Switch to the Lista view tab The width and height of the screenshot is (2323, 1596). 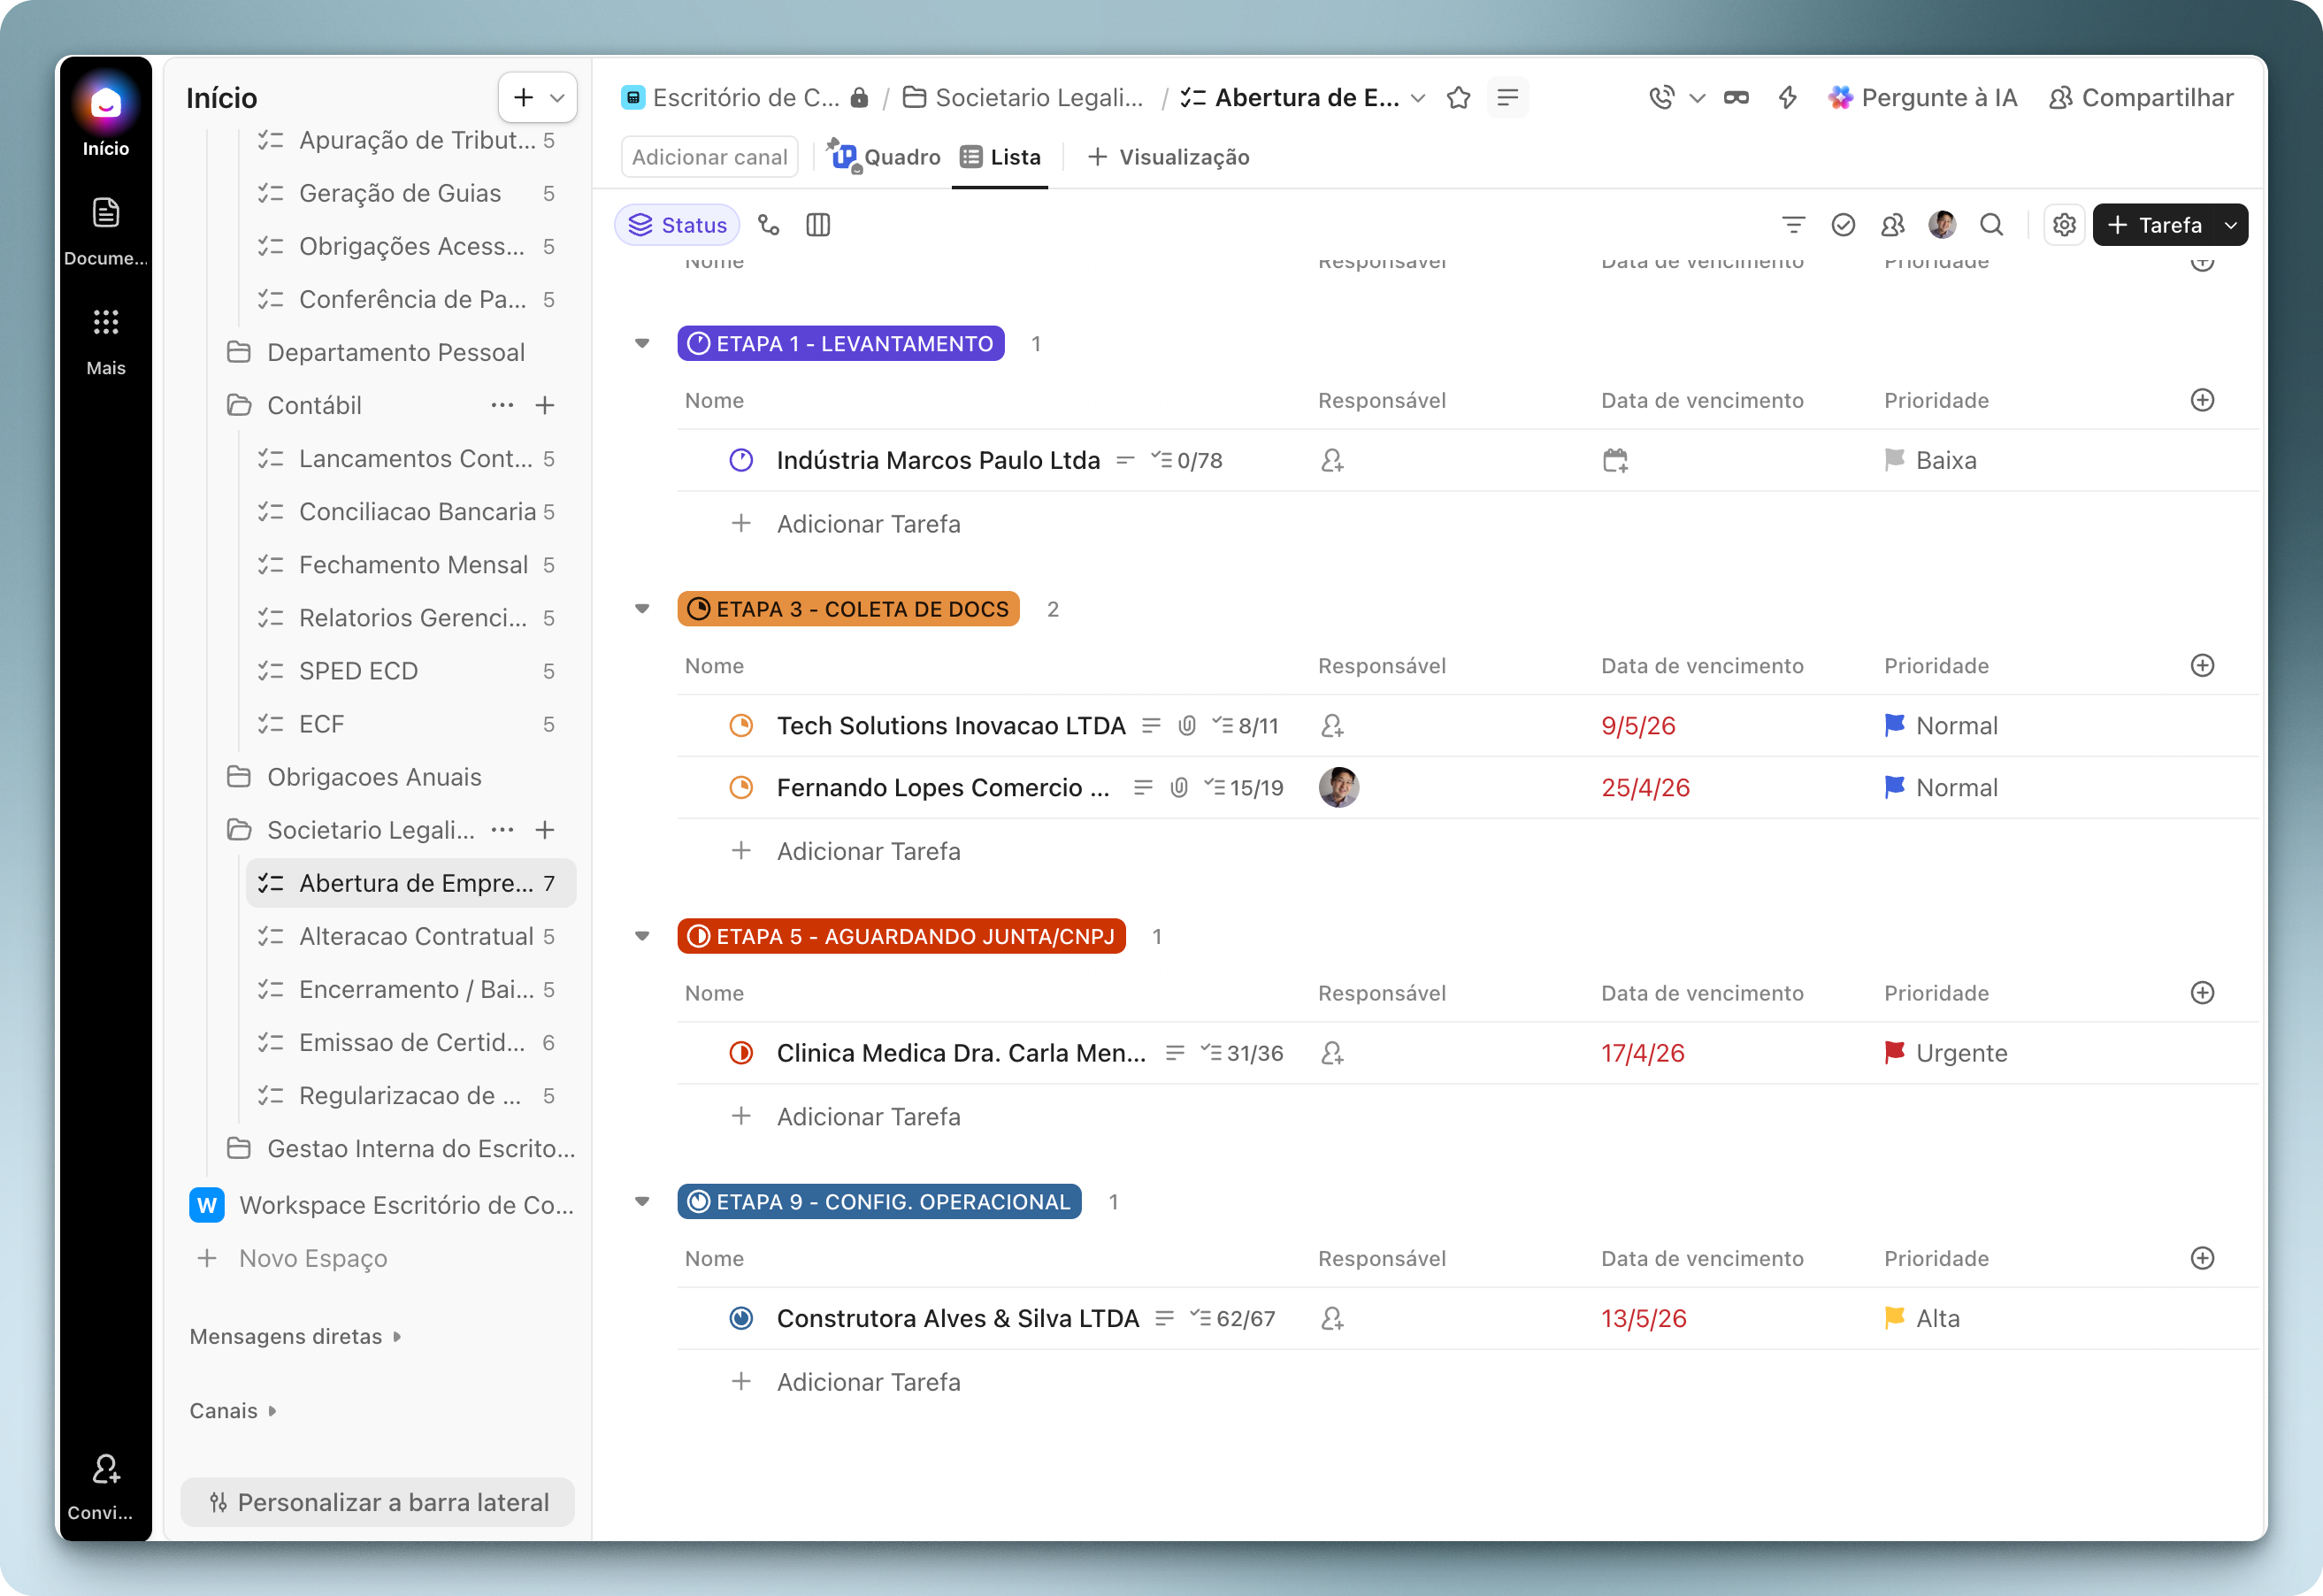point(1000,157)
